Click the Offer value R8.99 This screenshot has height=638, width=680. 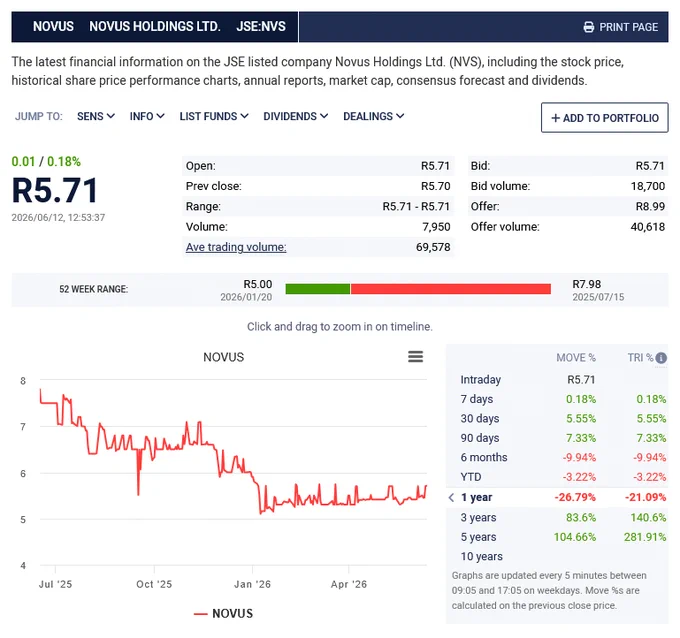[x=650, y=206]
